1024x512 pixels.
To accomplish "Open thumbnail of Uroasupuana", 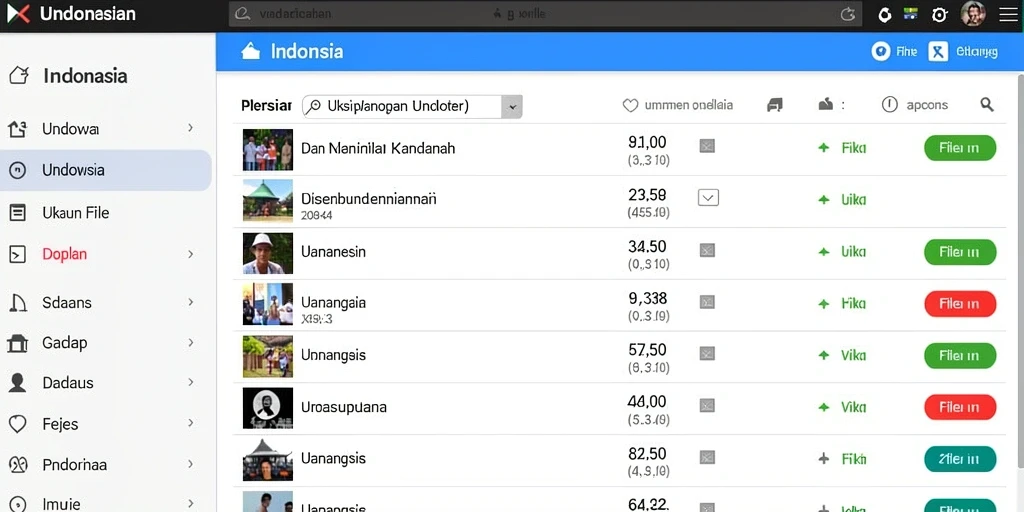I will point(268,408).
